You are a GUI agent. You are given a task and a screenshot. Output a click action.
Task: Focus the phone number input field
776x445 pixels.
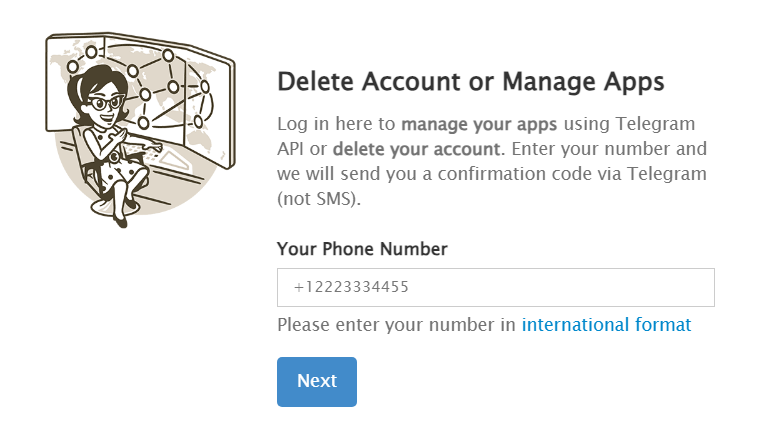tap(495, 287)
